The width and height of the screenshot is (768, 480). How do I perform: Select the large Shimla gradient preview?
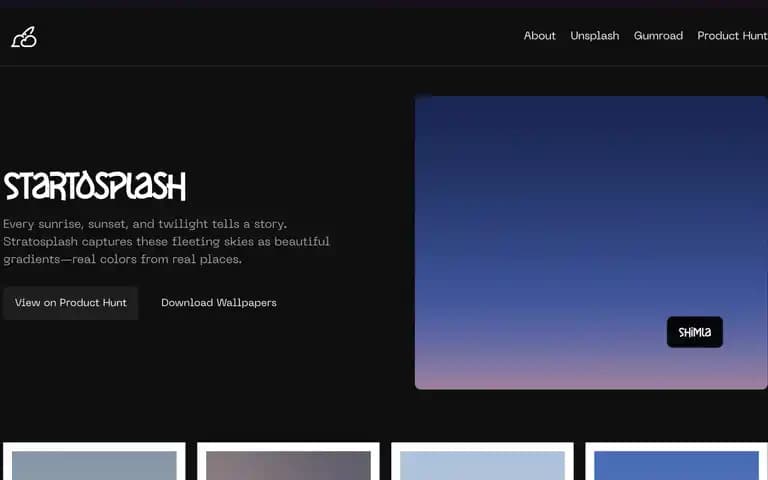pyautogui.click(x=591, y=242)
